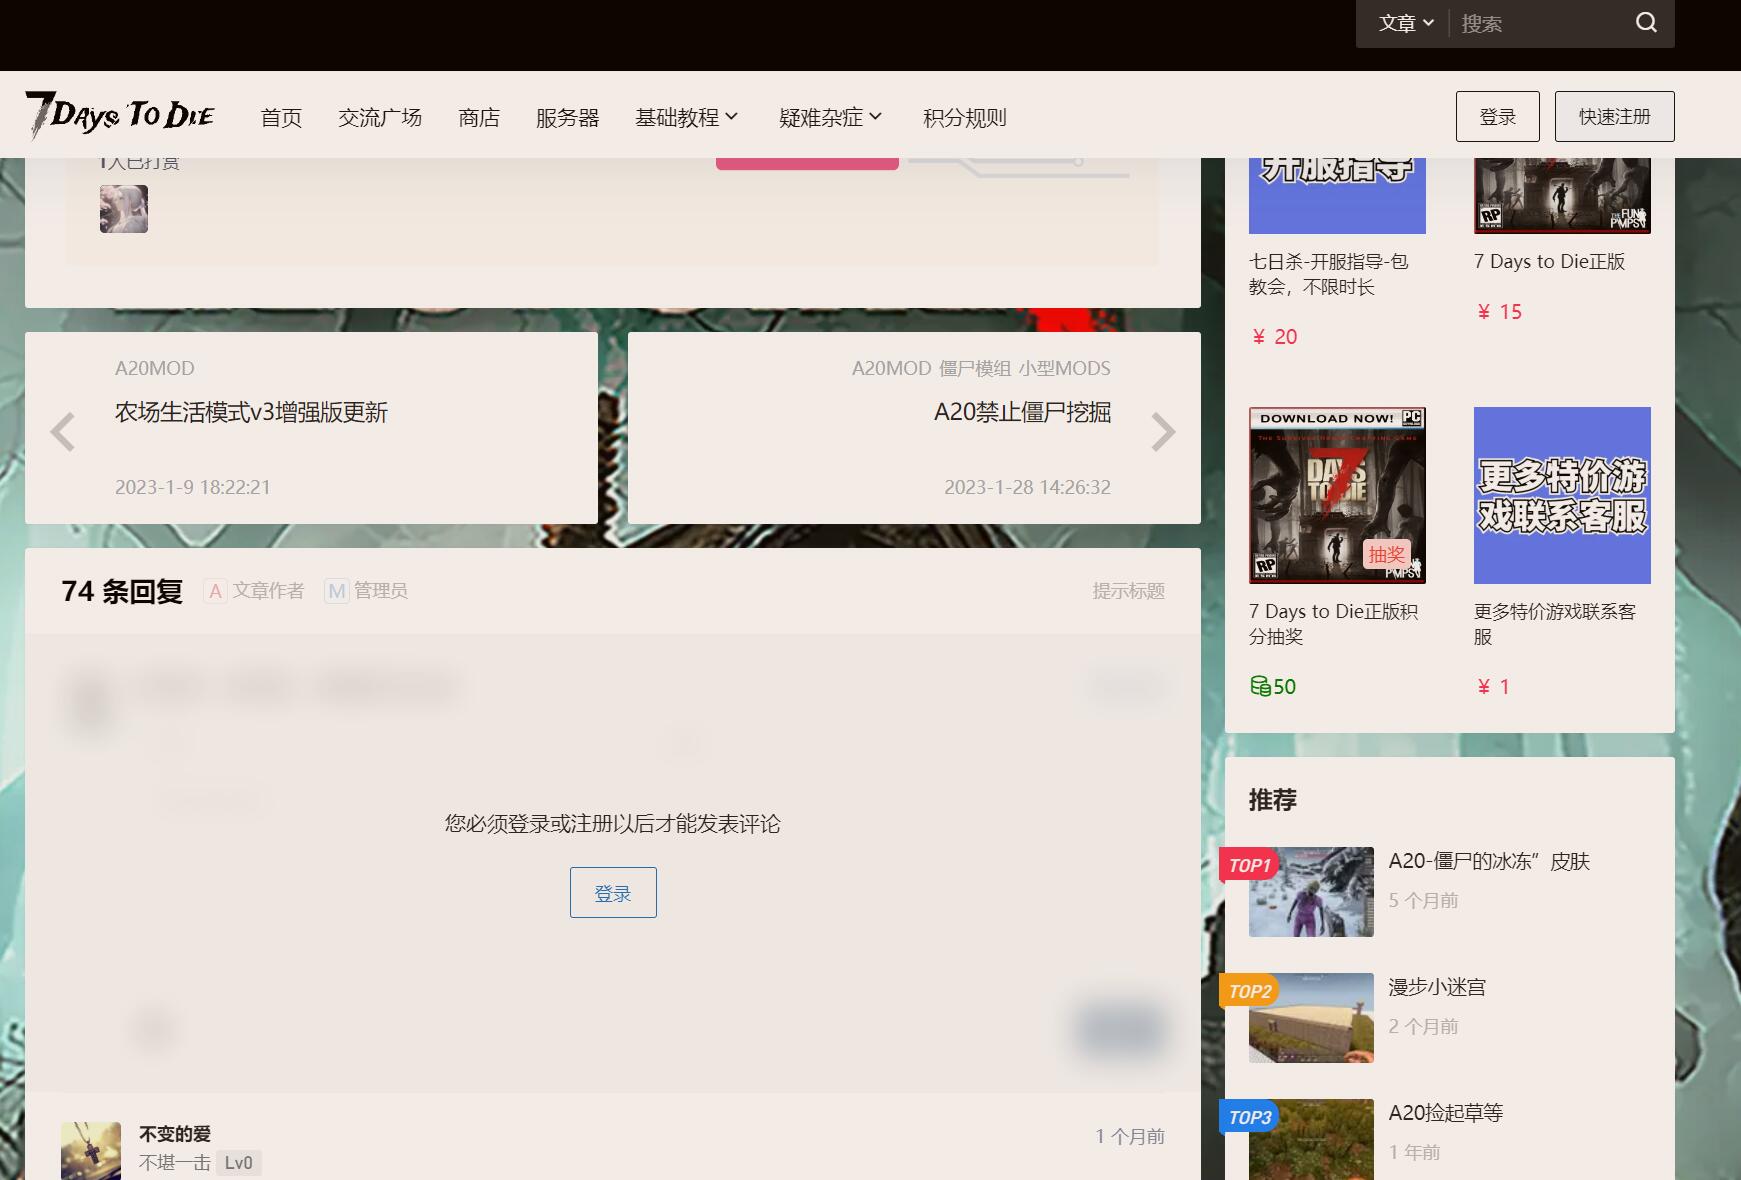The width and height of the screenshot is (1741, 1180).
Task: Click the Lv0 level badge
Action: [x=239, y=1163]
